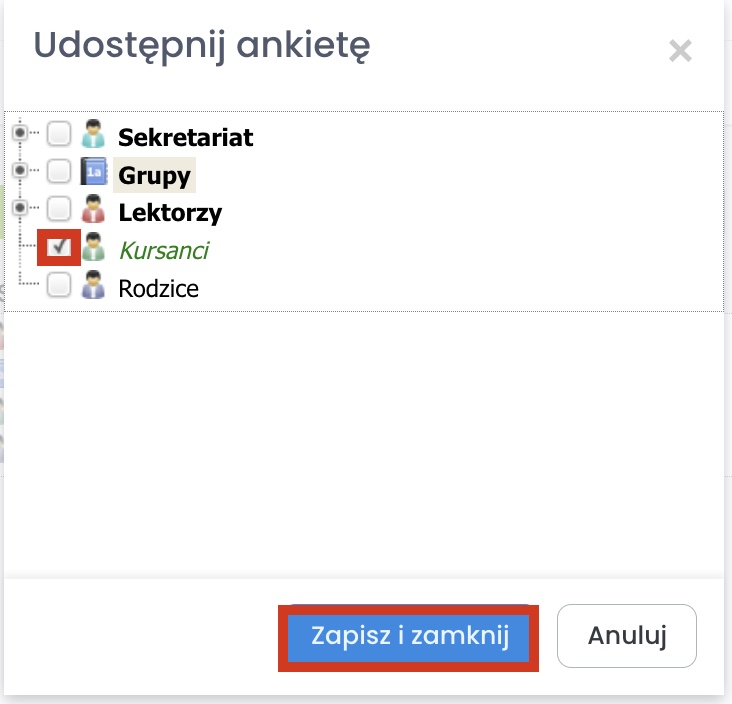Expand the Grupy tree node
732x704 pixels.
pyautogui.click(x=19, y=171)
